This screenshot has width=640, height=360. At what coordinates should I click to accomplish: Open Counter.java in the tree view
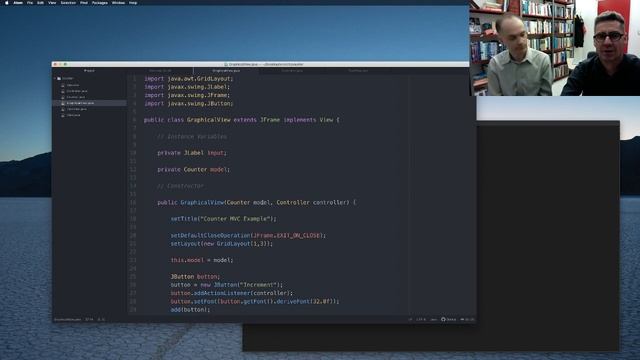(76, 97)
